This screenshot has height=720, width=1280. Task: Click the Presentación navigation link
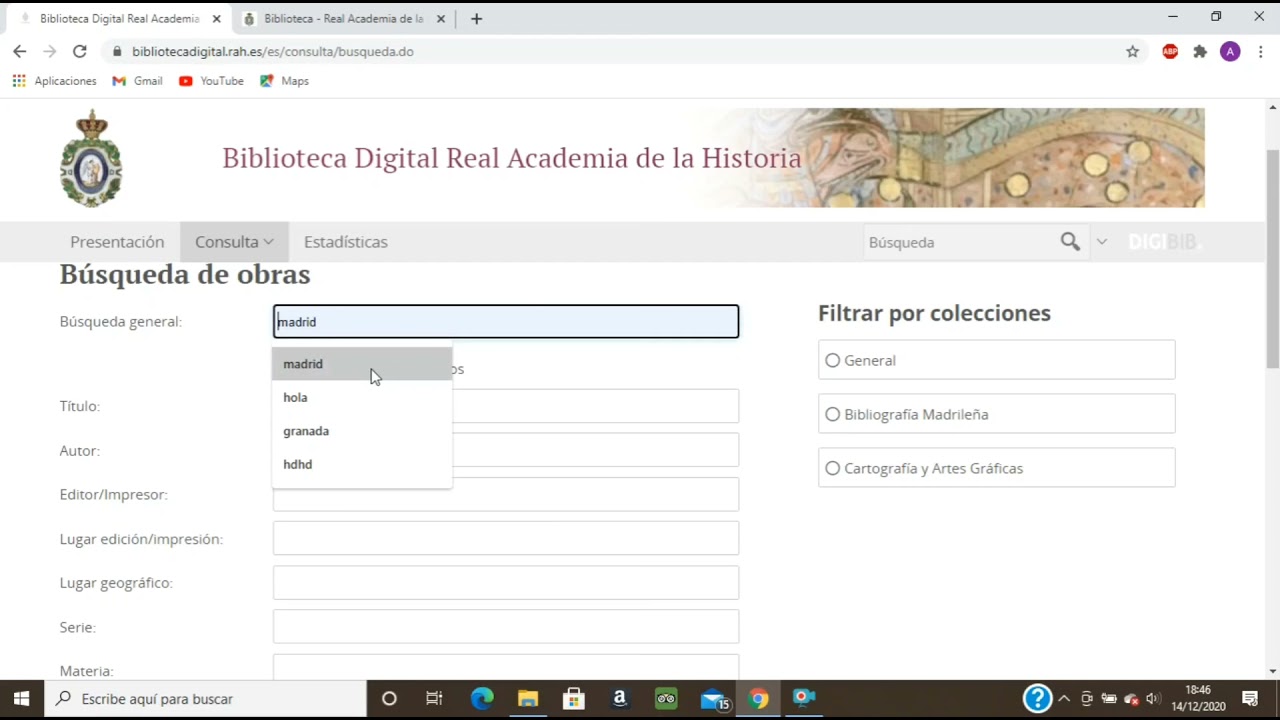117,242
